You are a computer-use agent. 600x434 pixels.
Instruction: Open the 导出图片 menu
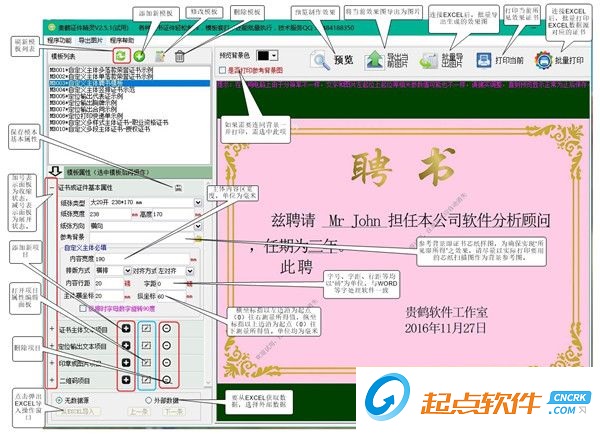(90, 40)
